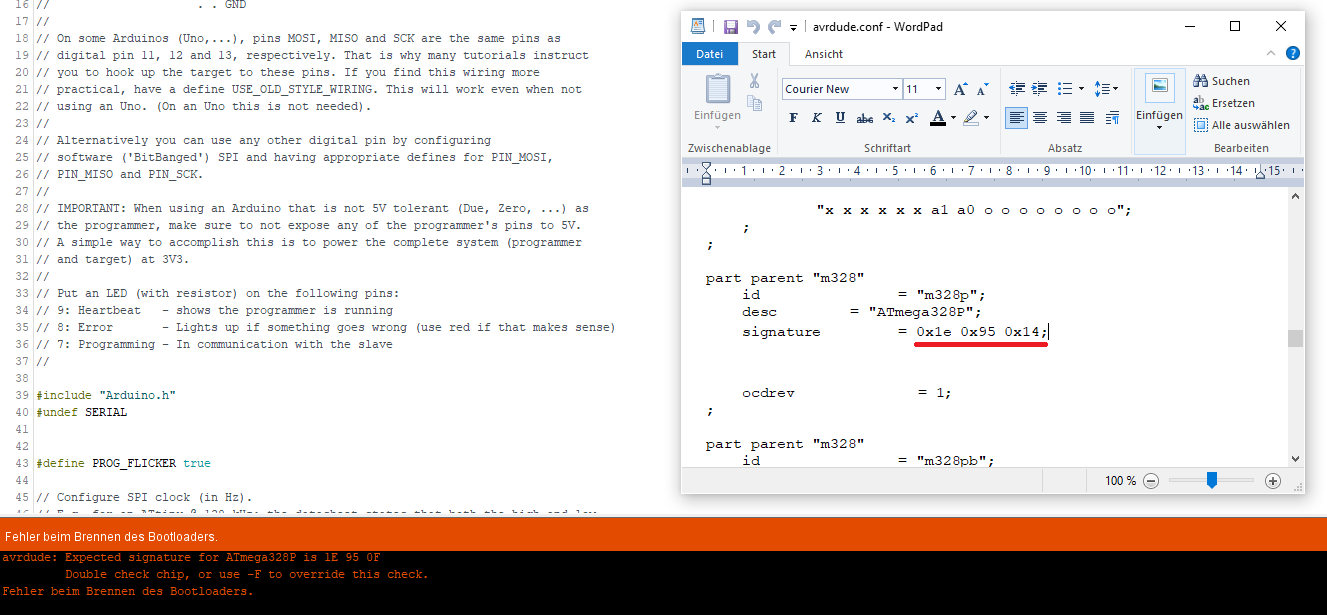Toggle strikethrough formatting
This screenshot has width=1327, height=615.
865,118
